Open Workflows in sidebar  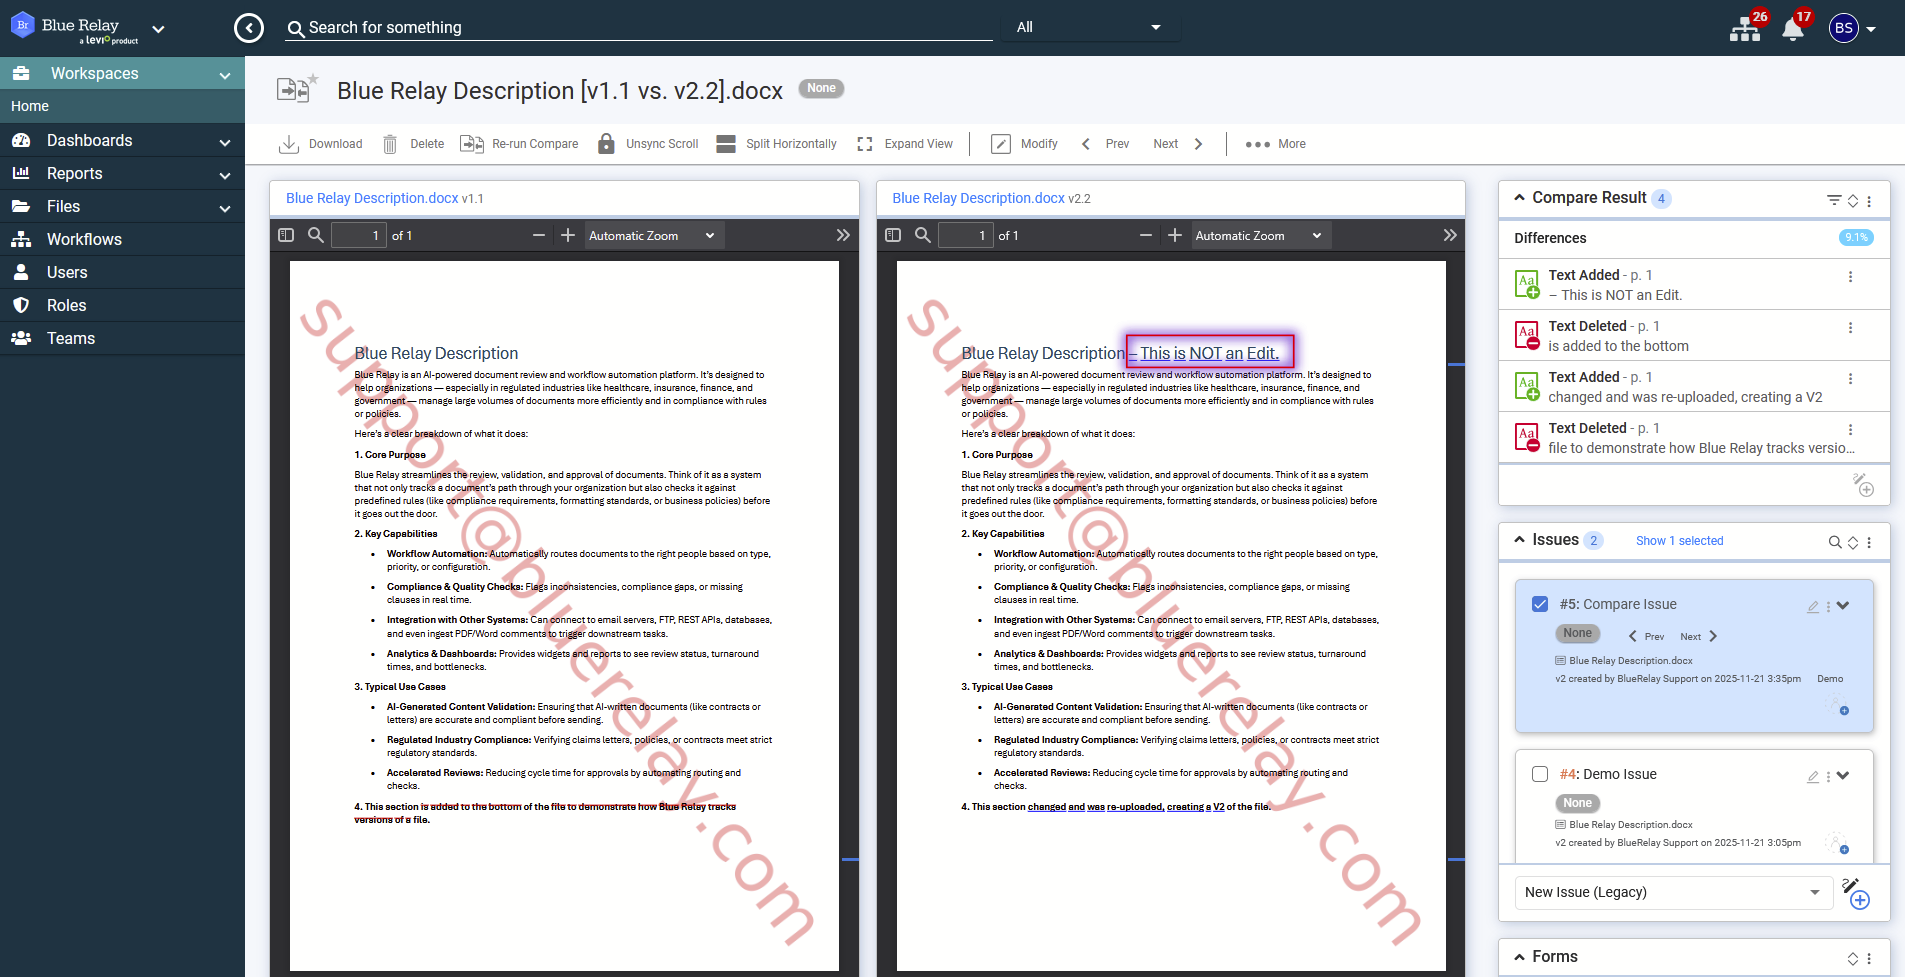(x=122, y=240)
